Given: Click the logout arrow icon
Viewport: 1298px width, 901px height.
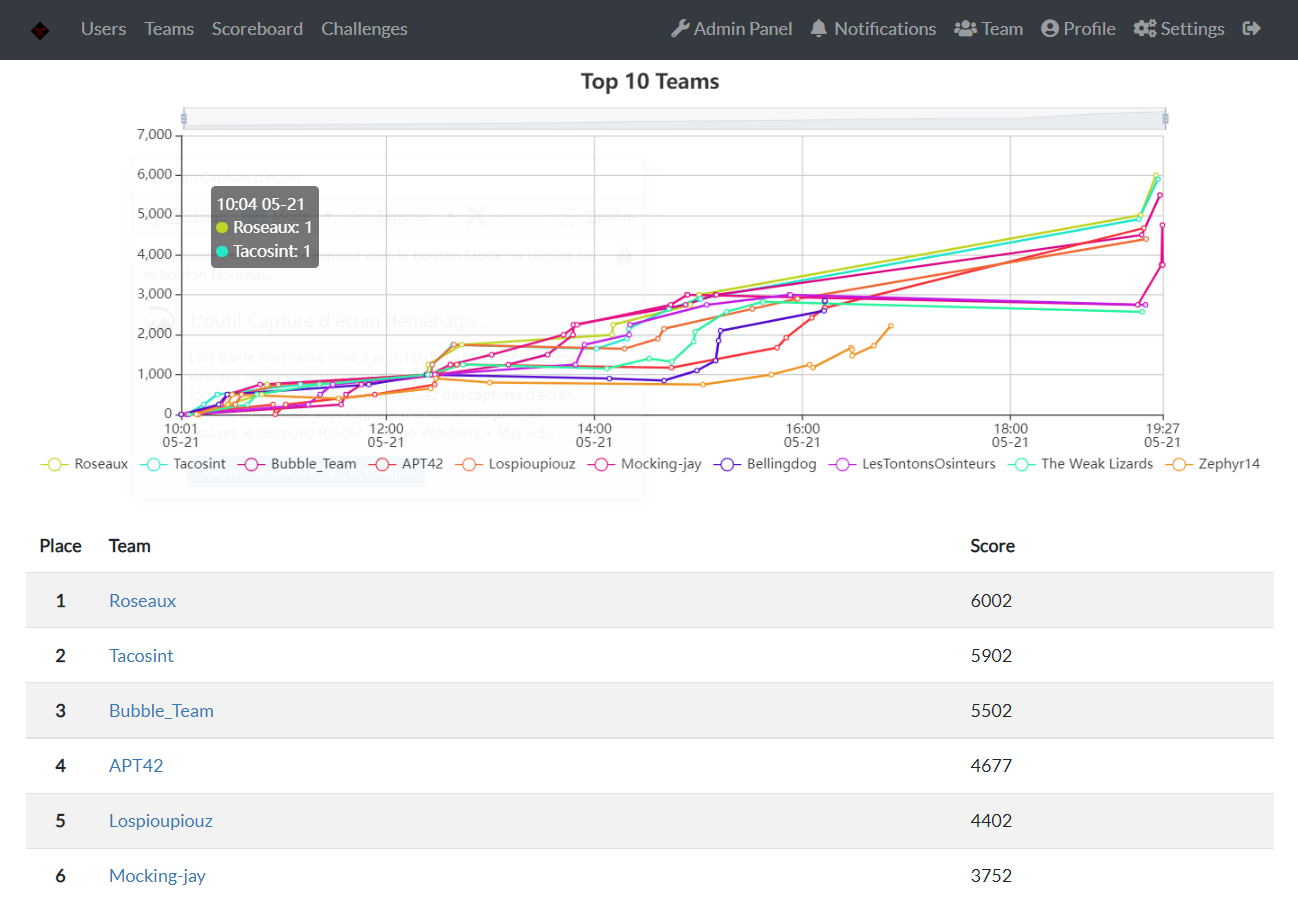Looking at the screenshot, I should click(x=1251, y=29).
